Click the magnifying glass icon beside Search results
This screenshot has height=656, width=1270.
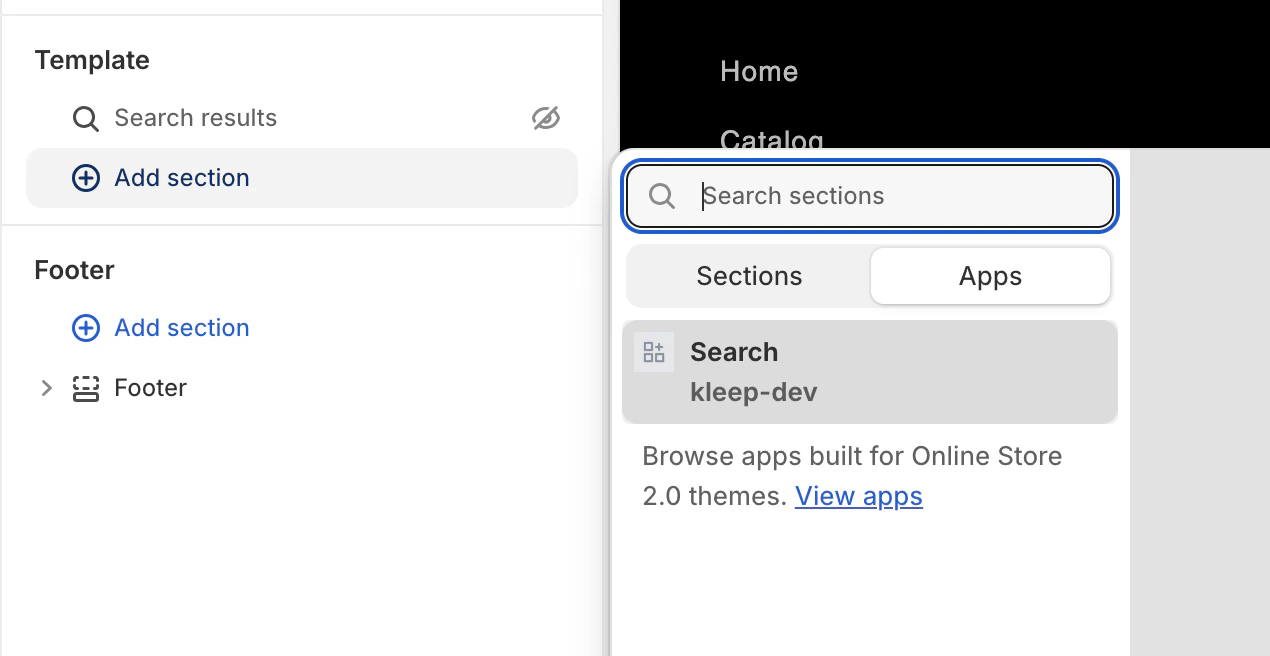tap(85, 118)
